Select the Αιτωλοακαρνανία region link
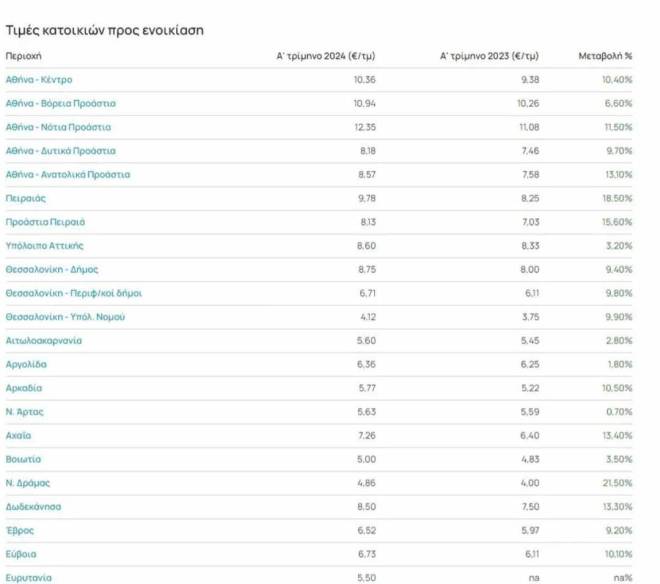The image size is (660, 584). (x=44, y=341)
